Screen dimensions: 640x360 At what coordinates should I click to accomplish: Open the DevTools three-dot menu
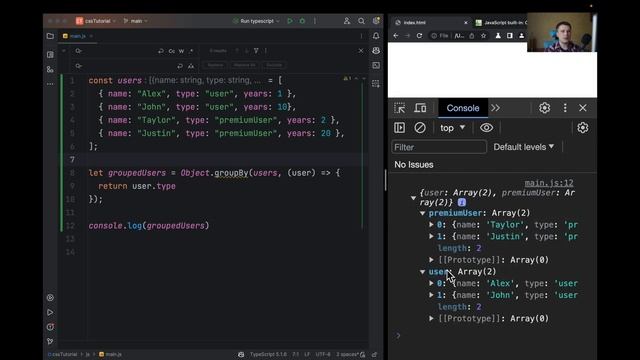pyautogui.click(x=565, y=108)
